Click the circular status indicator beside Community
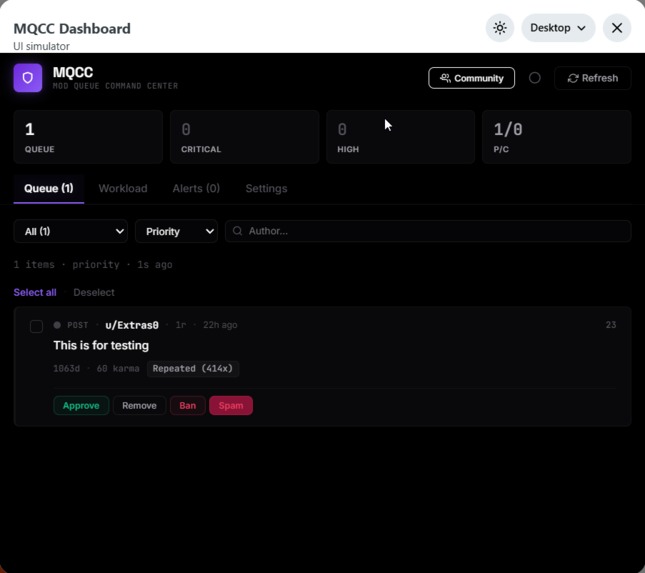This screenshot has height=573, width=645. [x=534, y=78]
